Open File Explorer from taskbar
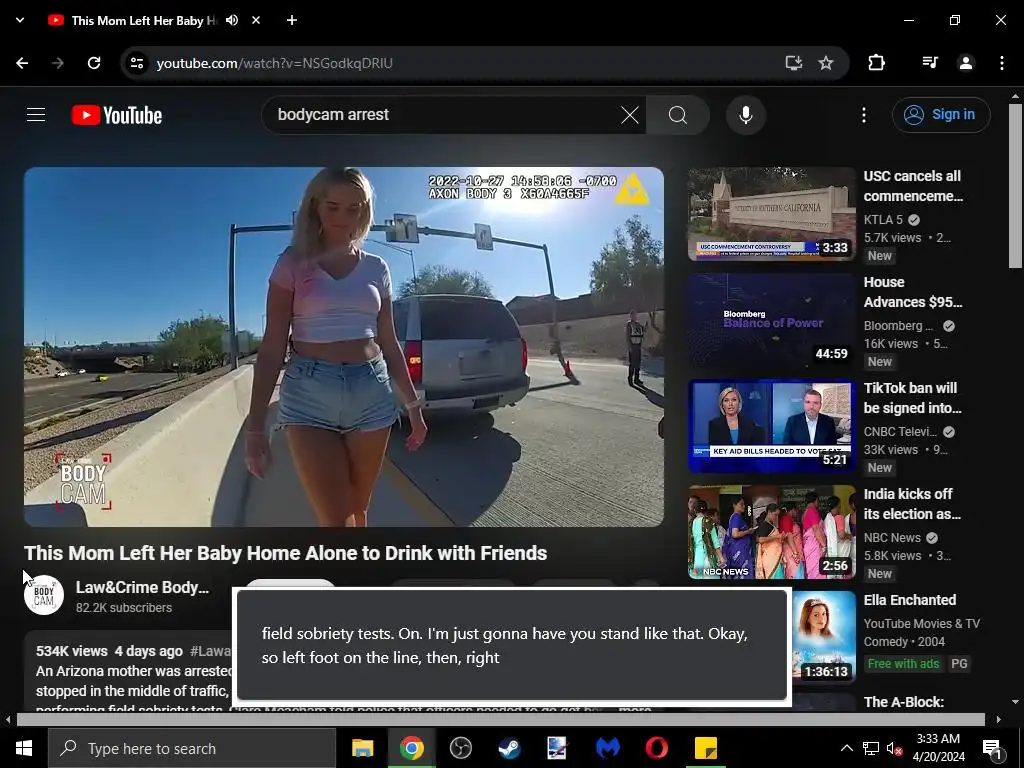 pyautogui.click(x=362, y=748)
